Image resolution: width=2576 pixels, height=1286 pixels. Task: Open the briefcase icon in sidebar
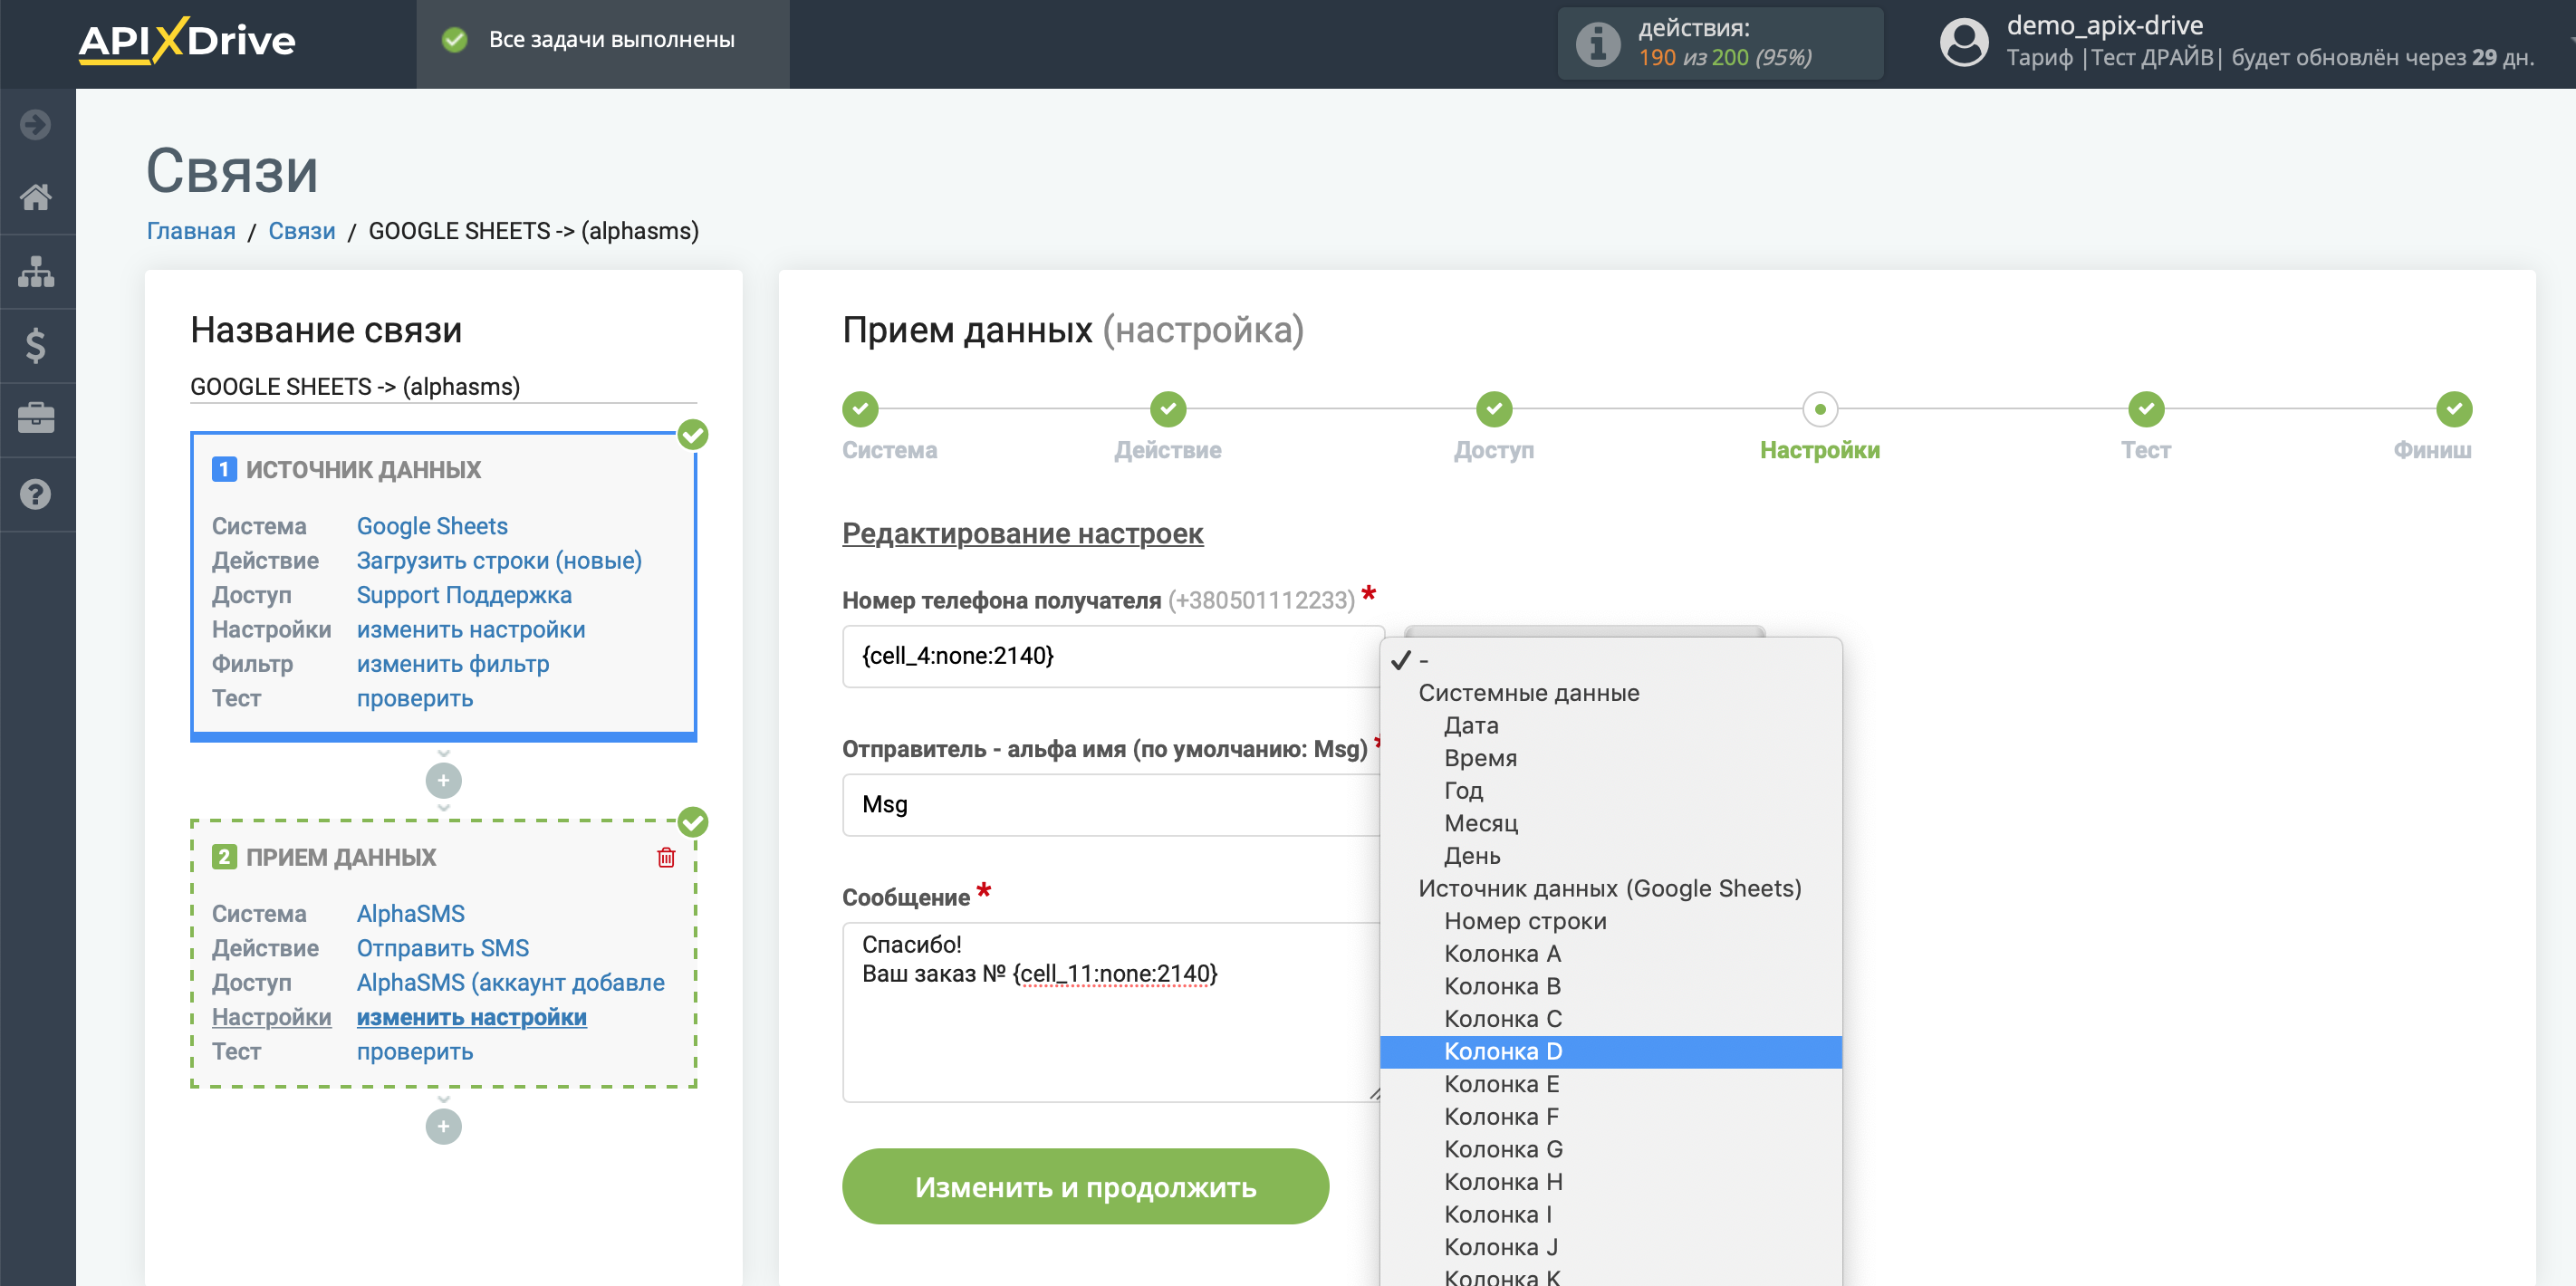[x=36, y=419]
